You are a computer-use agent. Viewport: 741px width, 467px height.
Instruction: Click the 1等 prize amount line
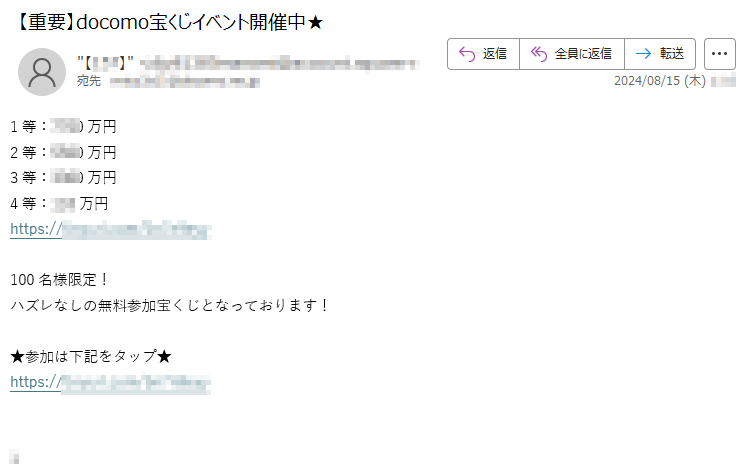pos(63,127)
